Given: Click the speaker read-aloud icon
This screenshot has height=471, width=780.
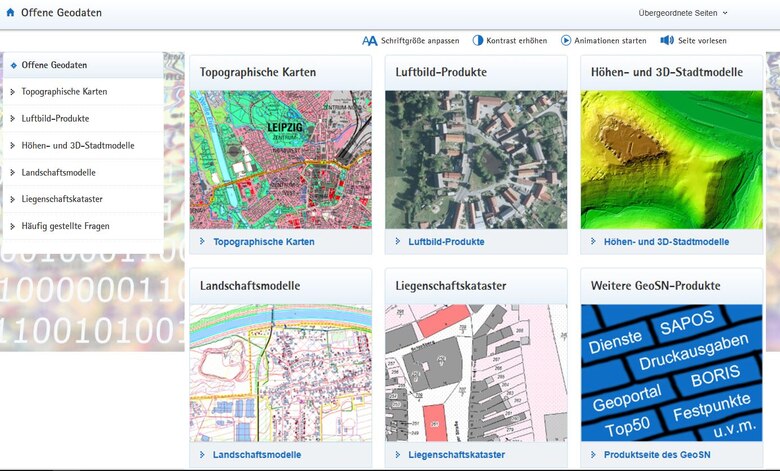Looking at the screenshot, I should point(667,41).
